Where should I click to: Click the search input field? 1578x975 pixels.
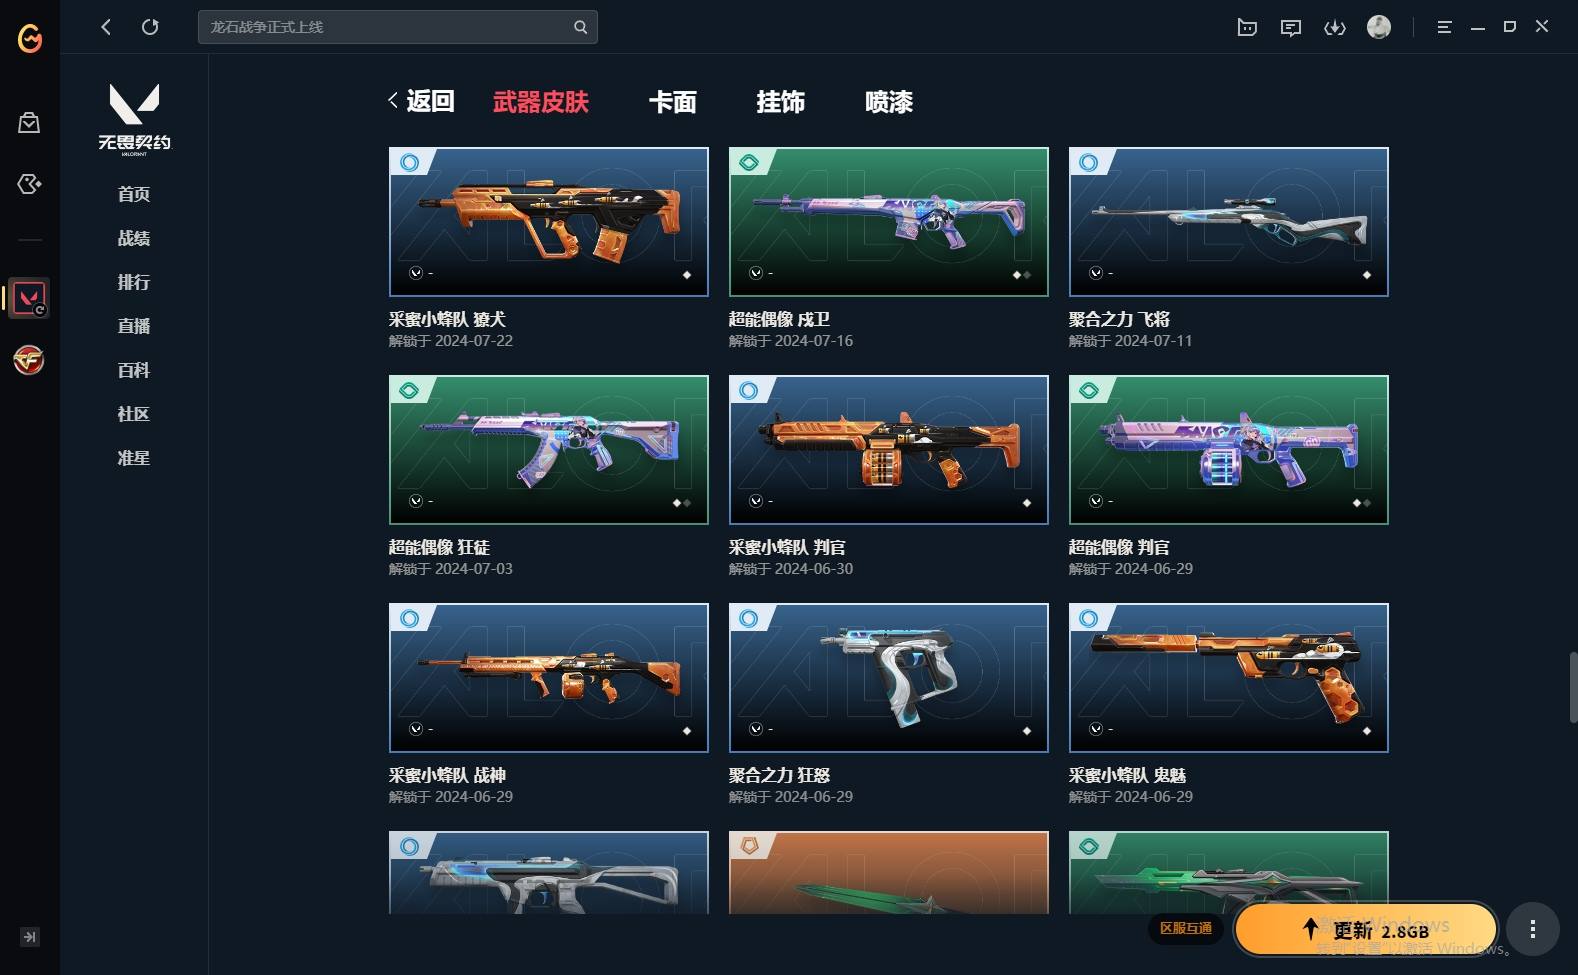tap(385, 27)
